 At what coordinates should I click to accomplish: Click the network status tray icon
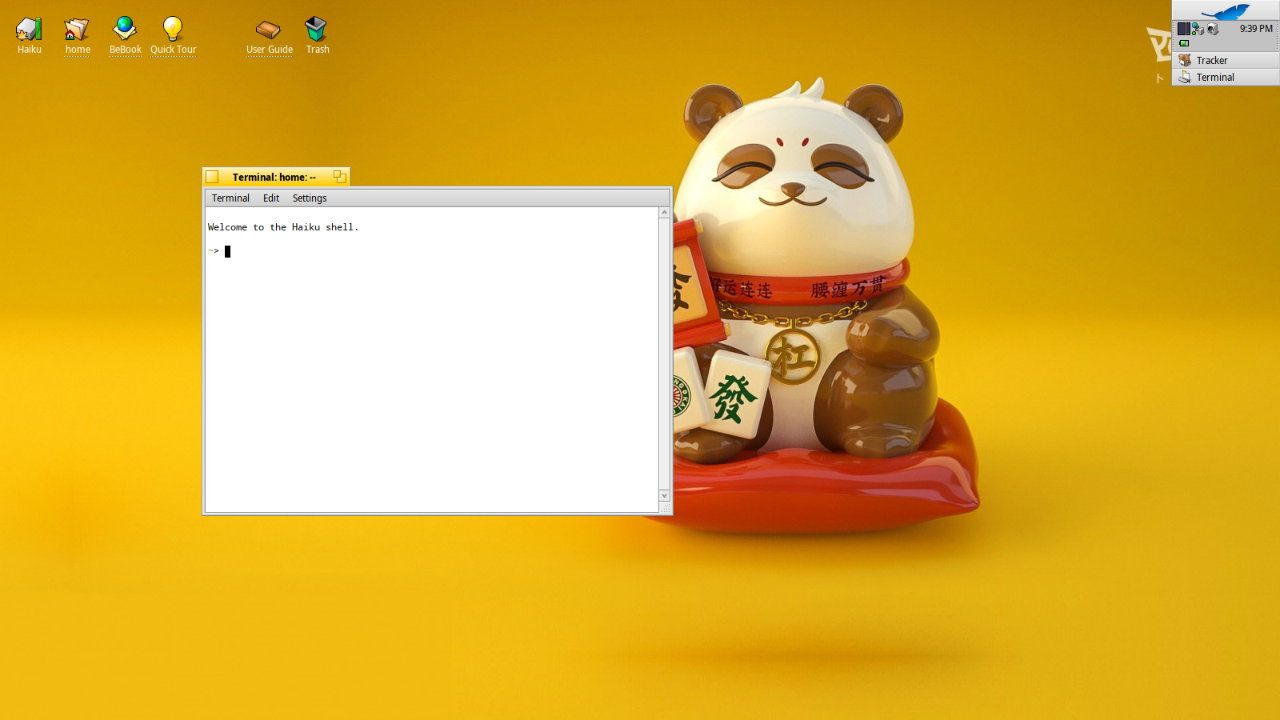(1198, 29)
